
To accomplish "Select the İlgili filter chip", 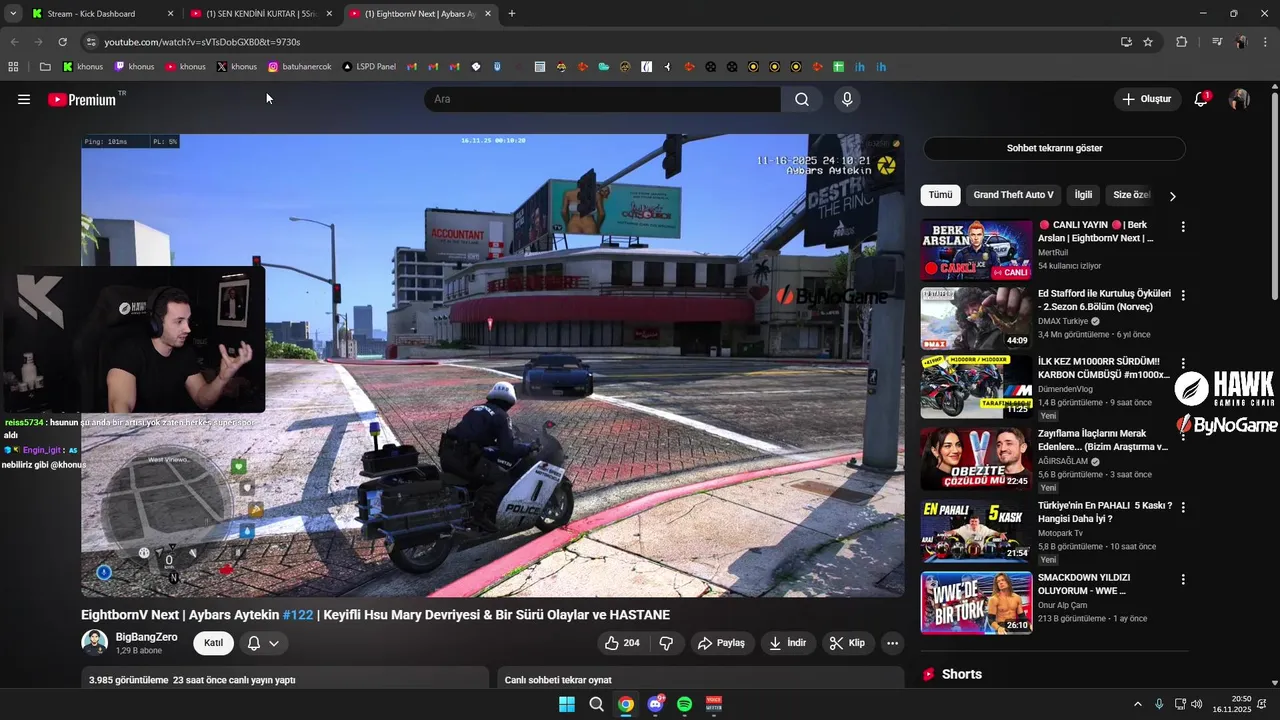I will [1083, 195].
